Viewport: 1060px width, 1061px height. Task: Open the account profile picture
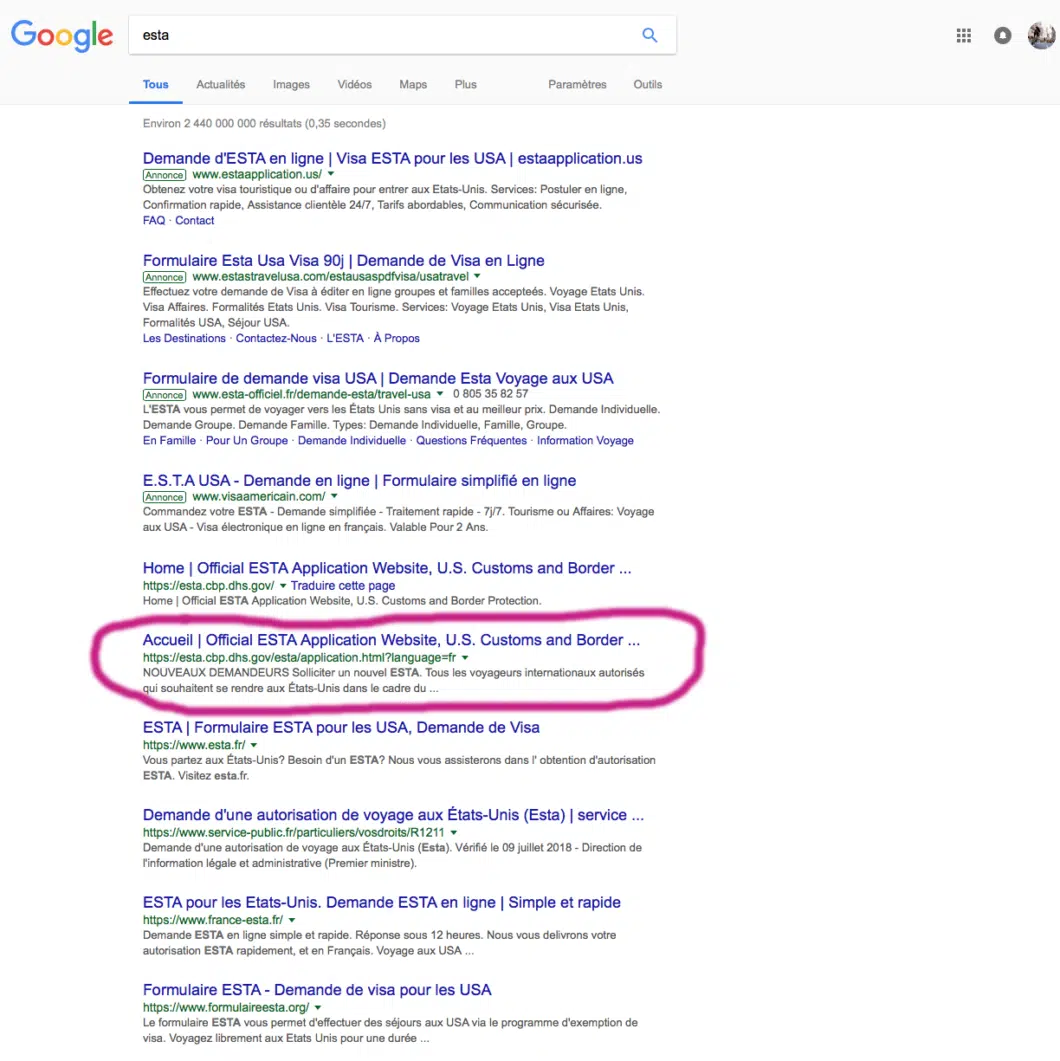coord(1040,36)
